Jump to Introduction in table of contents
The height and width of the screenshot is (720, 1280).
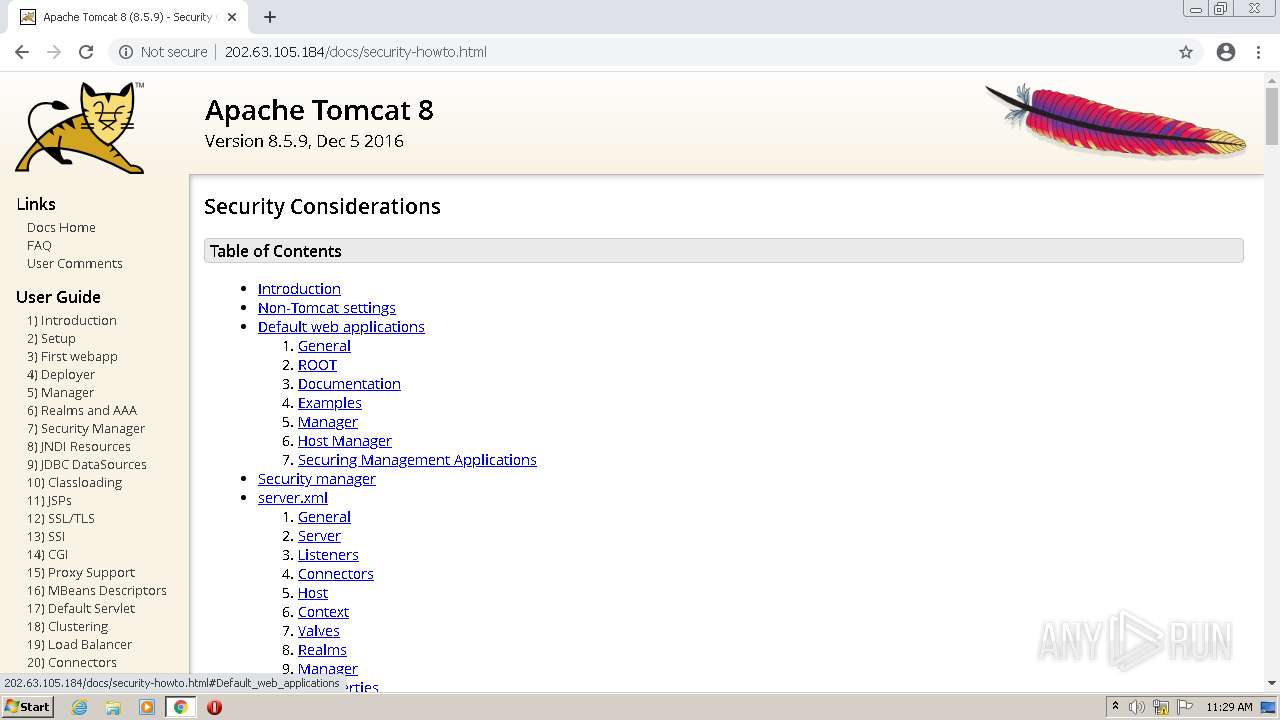pos(299,288)
